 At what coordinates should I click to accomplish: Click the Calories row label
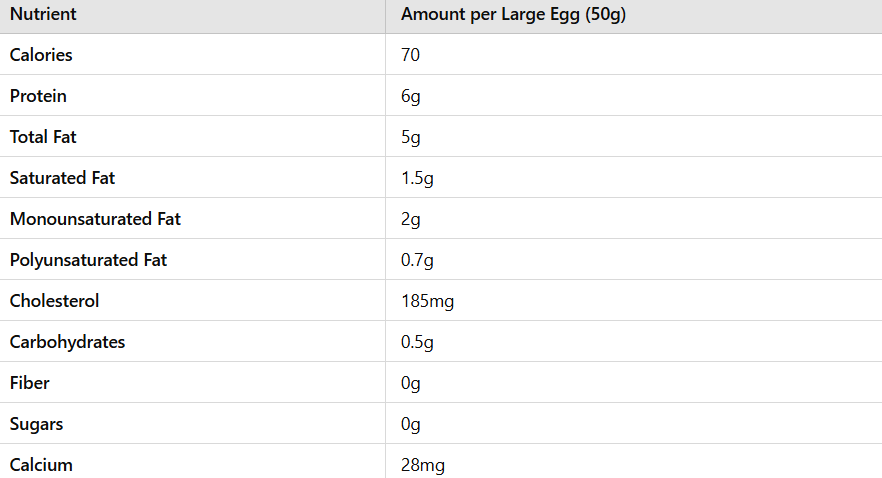41,55
